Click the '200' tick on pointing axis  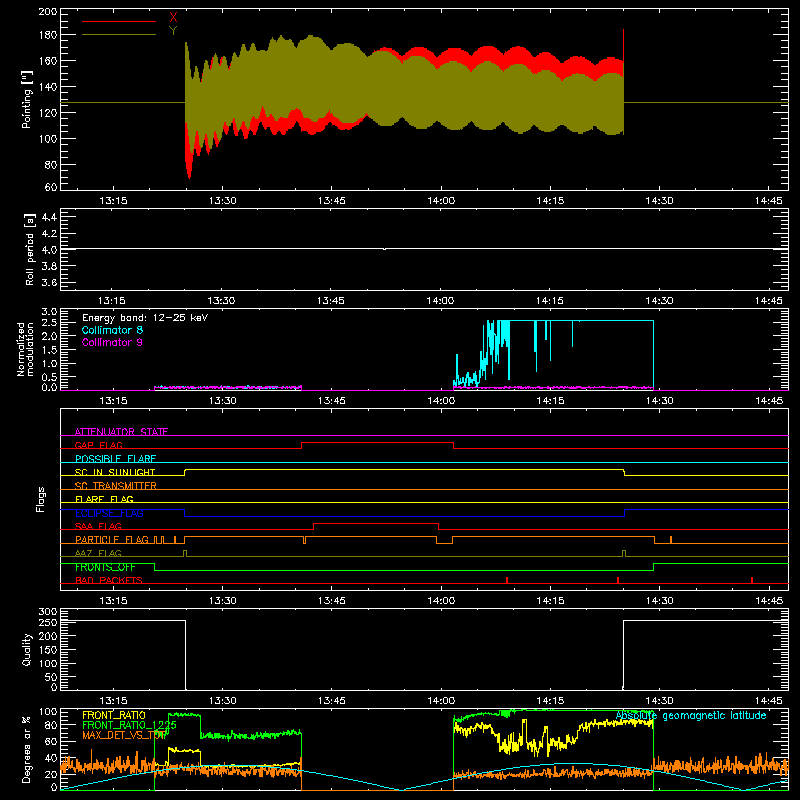[x=48, y=11]
